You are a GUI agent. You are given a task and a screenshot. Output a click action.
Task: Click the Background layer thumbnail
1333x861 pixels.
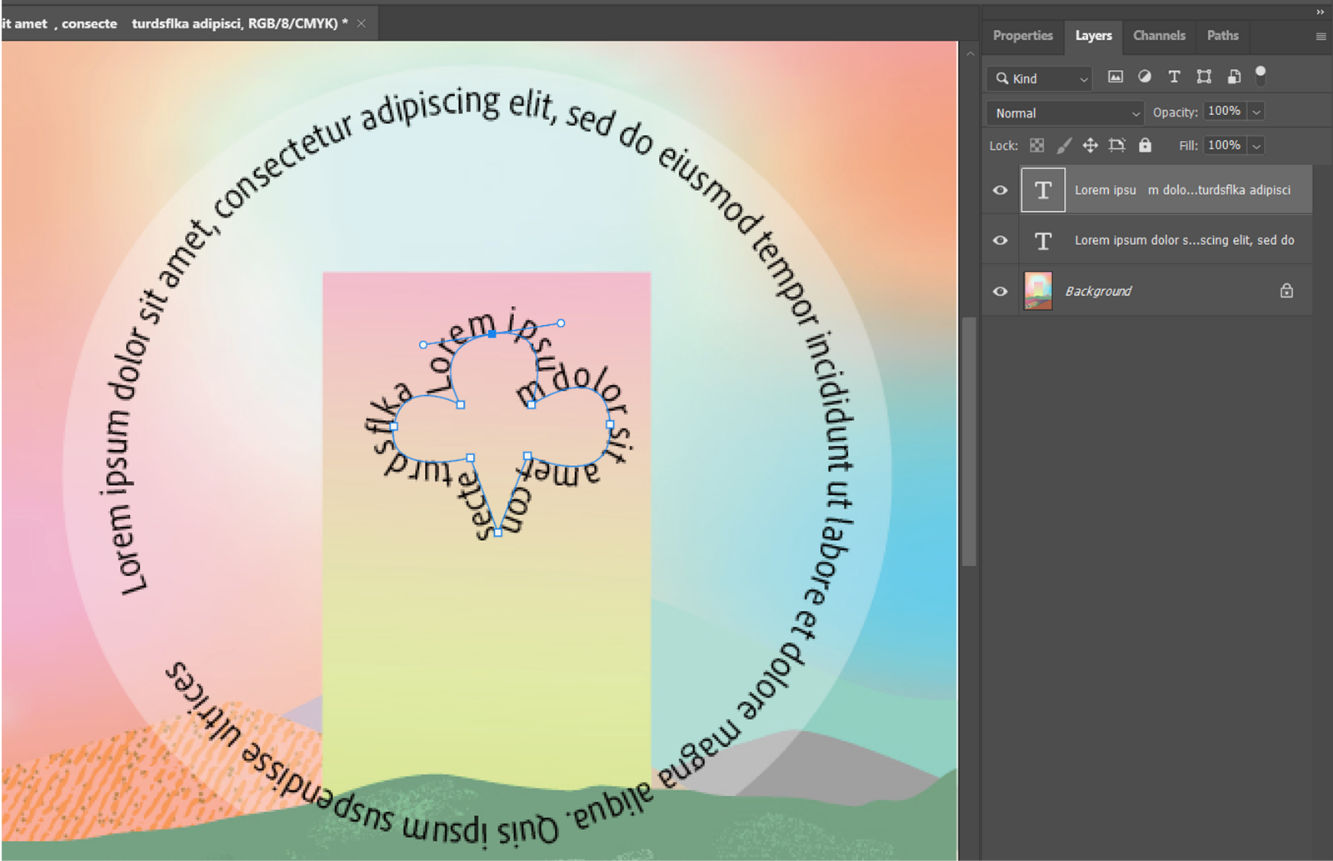pyautogui.click(x=1038, y=290)
